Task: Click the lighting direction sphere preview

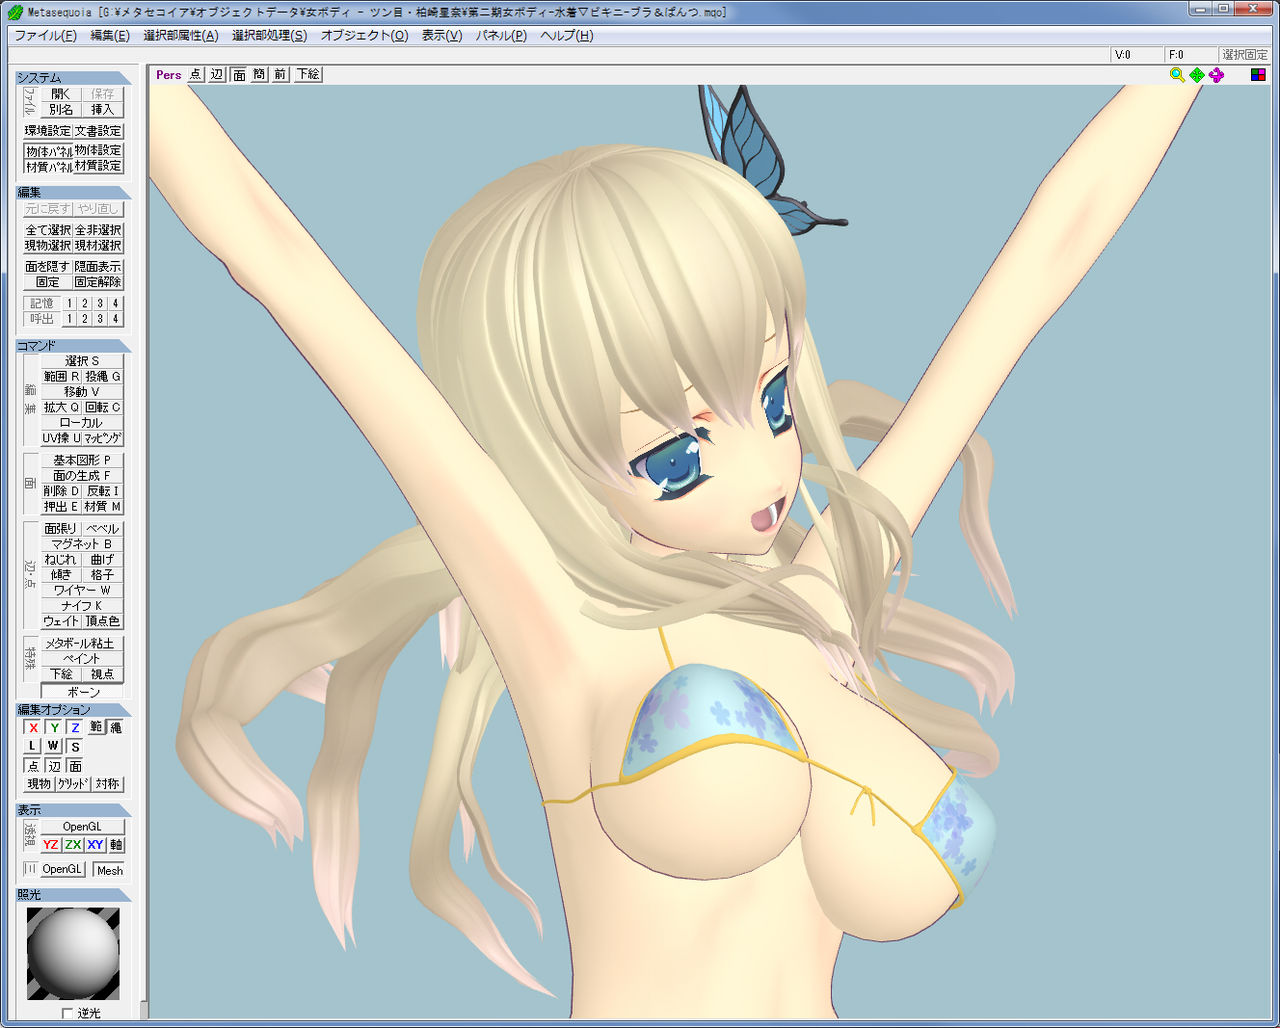Action: click(73, 953)
